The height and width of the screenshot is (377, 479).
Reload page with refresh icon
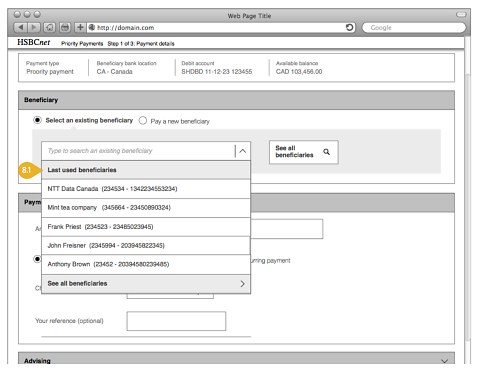pyautogui.click(x=349, y=27)
